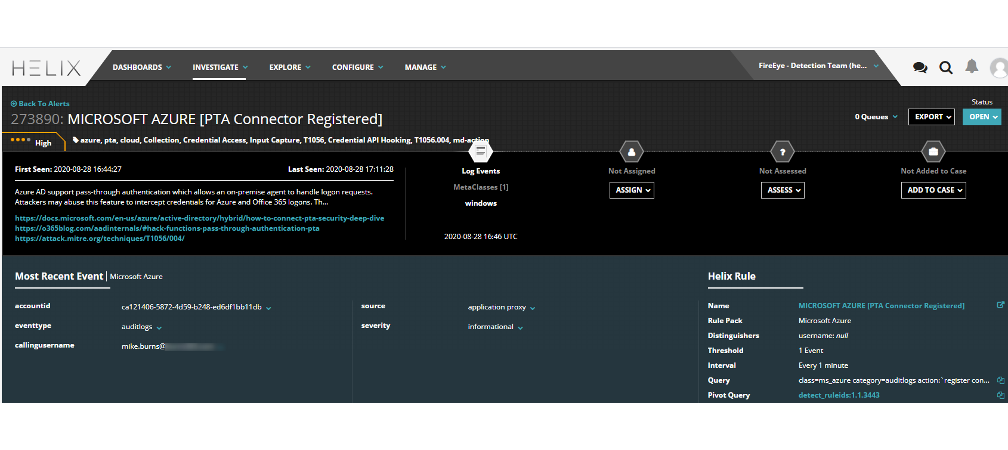The width and height of the screenshot is (1008, 450).
Task: Click the mike.burns callingusername value
Action: [x=172, y=346]
